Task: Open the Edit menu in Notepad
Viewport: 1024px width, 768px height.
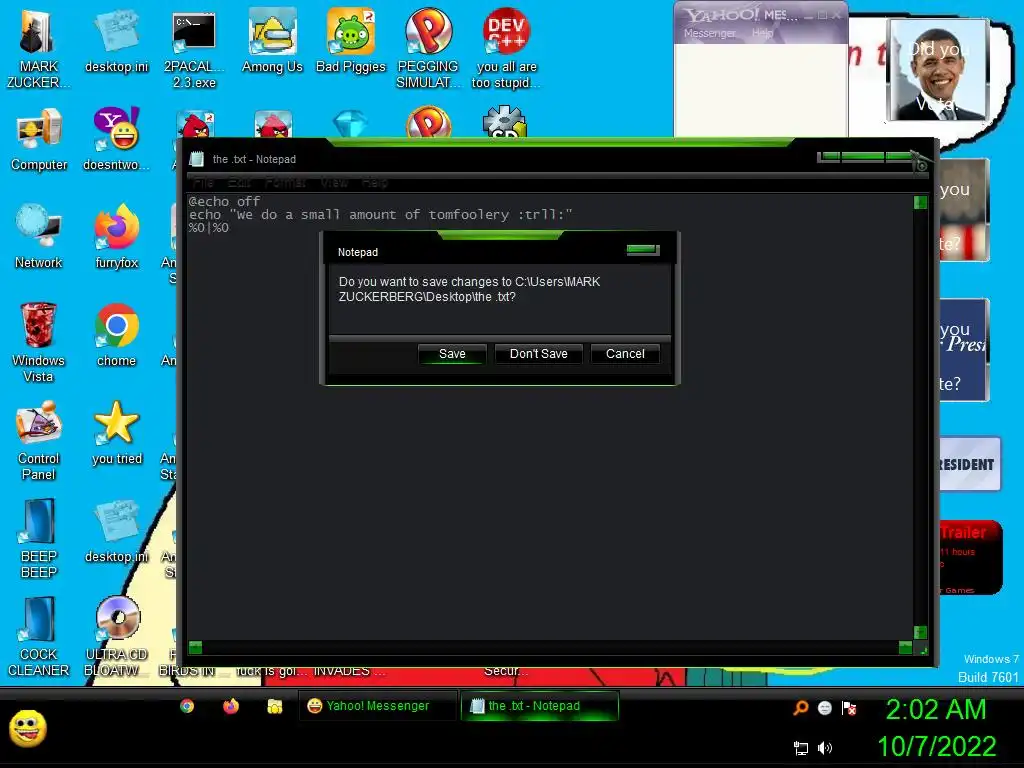Action: 239,183
